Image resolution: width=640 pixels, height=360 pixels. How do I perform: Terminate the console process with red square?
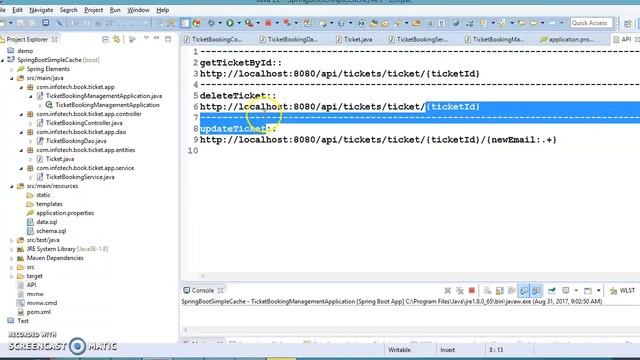(x=471, y=291)
